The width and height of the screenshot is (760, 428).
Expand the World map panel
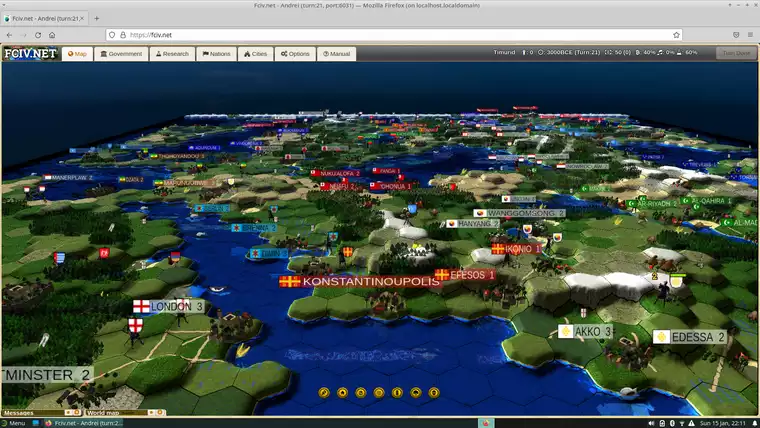click(102, 412)
